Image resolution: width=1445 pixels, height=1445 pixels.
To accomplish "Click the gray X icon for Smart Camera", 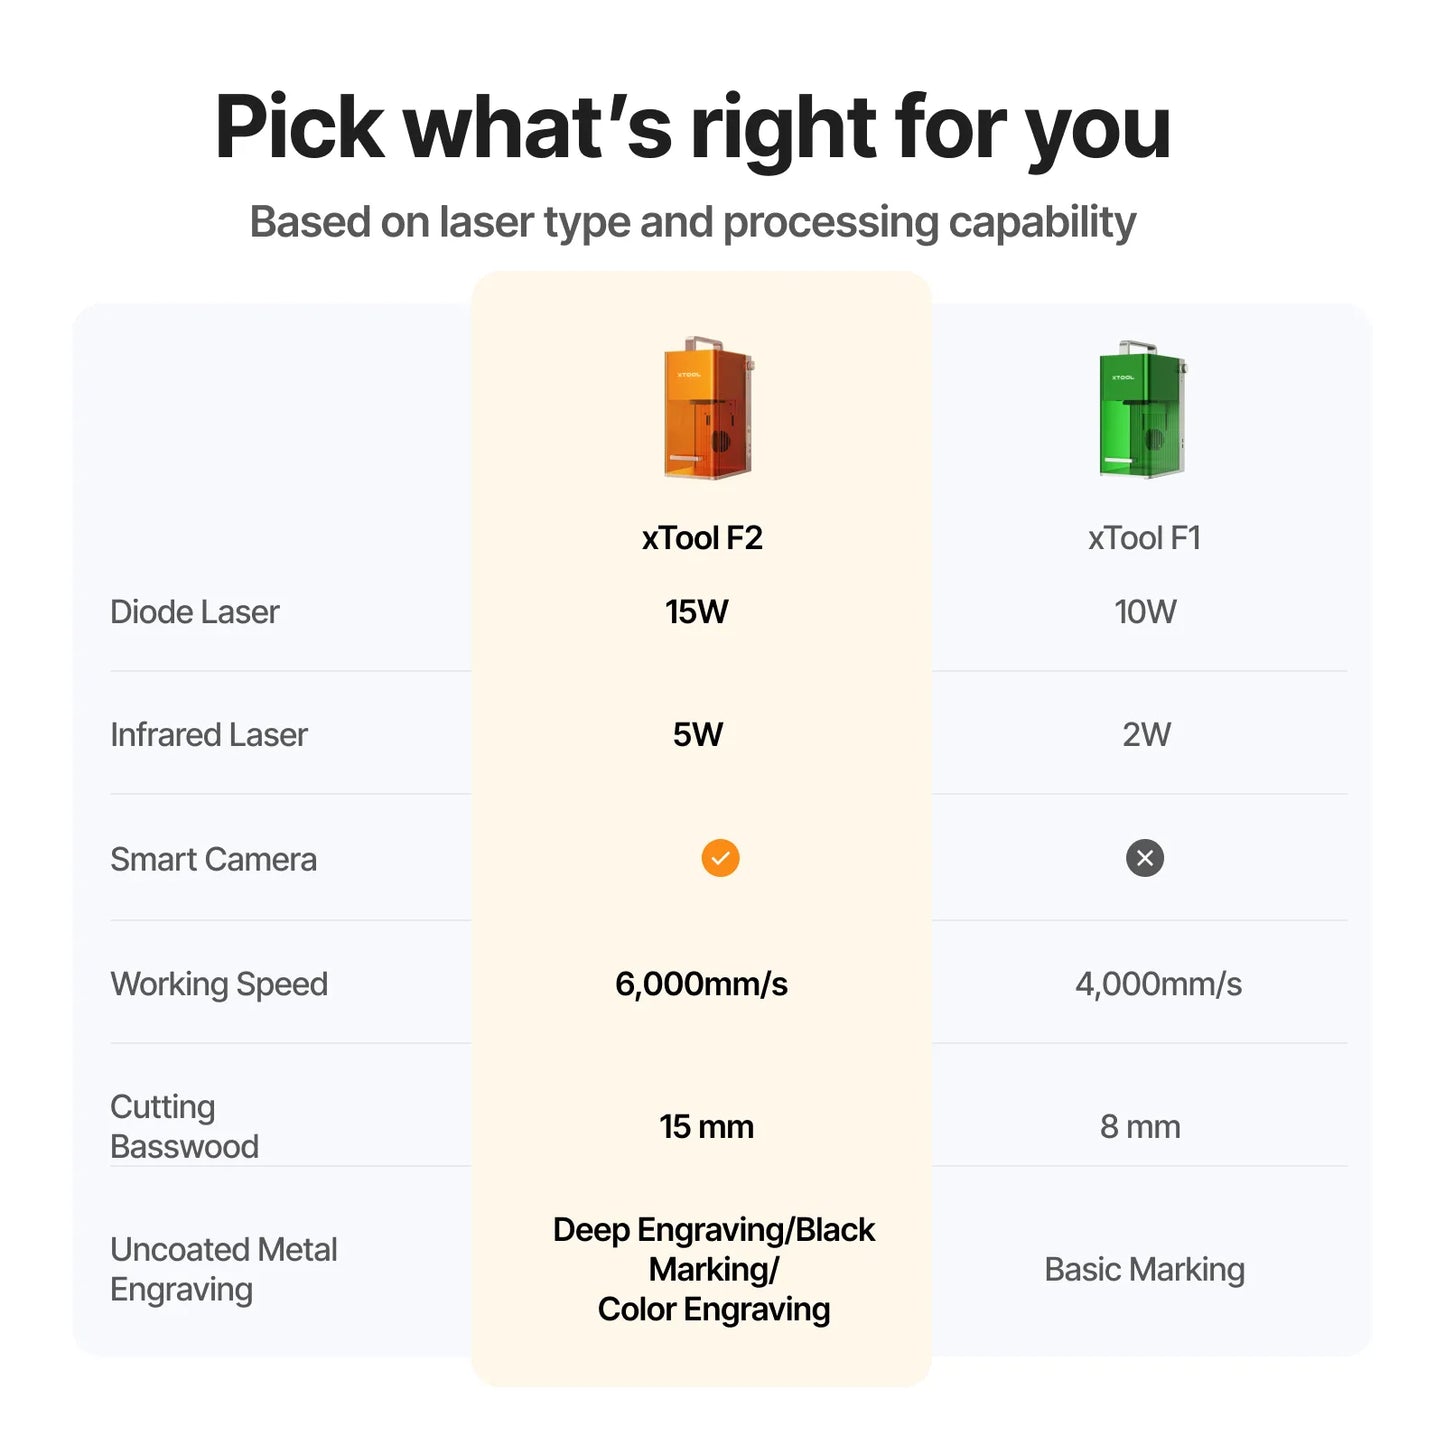I will (x=1145, y=858).
